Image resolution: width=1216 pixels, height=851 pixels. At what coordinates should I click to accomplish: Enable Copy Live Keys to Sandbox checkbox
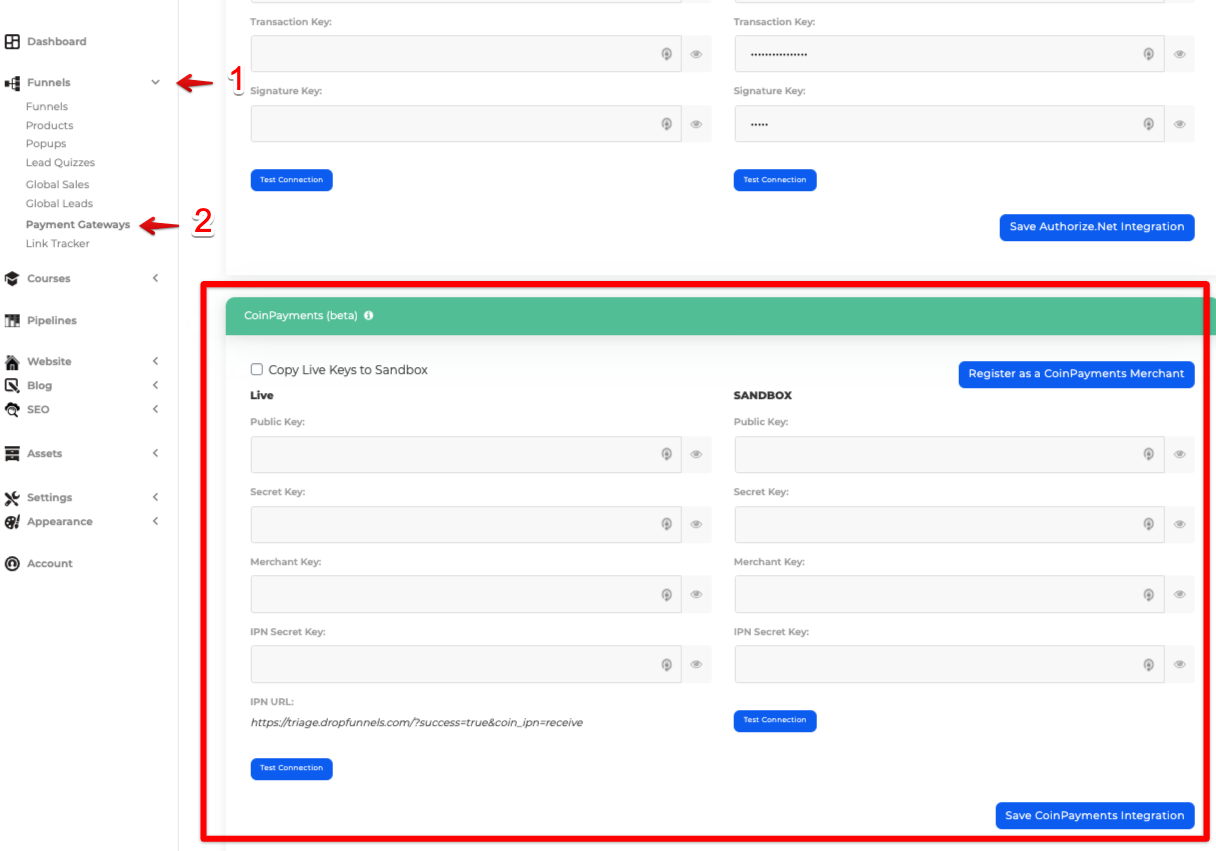point(257,370)
